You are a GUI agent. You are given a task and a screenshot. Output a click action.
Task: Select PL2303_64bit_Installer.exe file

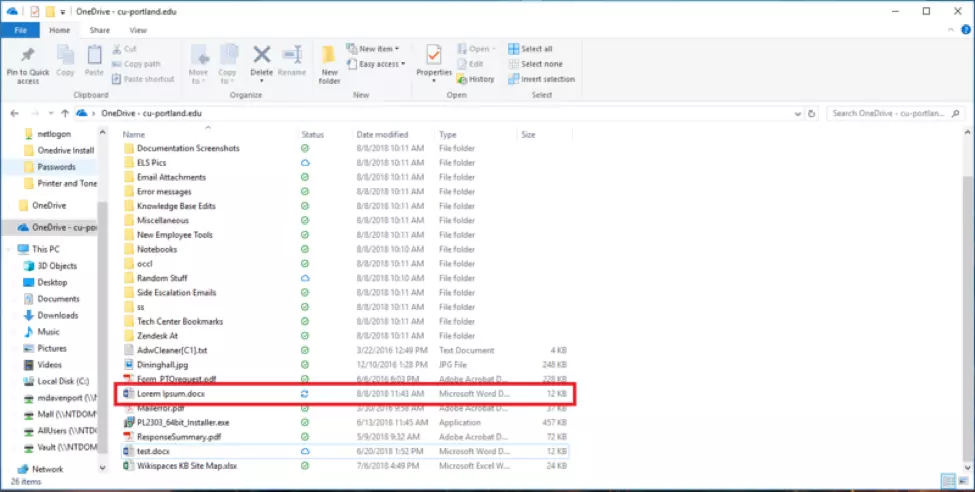[344, 422]
